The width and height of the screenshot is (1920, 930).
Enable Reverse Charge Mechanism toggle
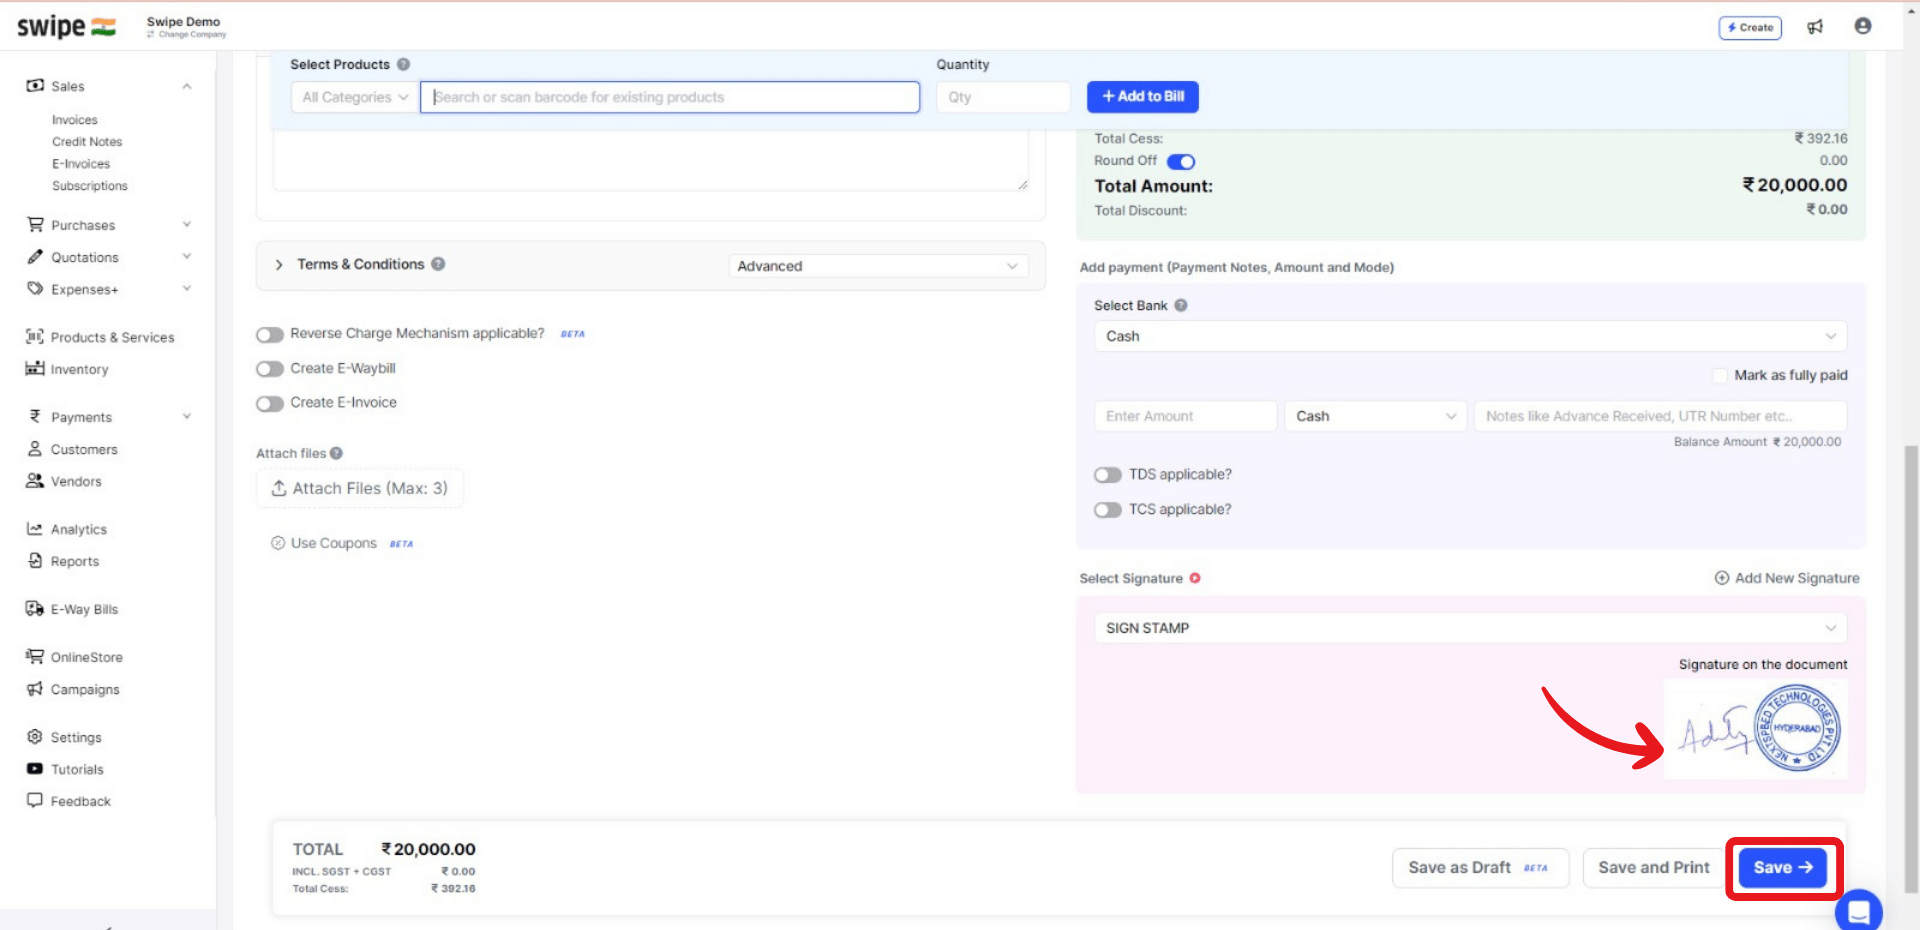pos(270,335)
